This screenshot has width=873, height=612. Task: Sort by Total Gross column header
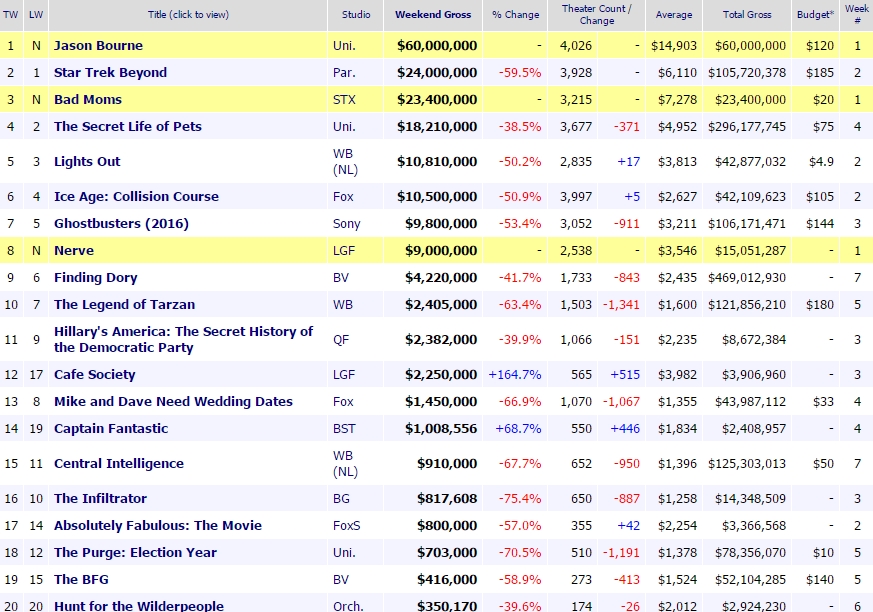pos(747,14)
